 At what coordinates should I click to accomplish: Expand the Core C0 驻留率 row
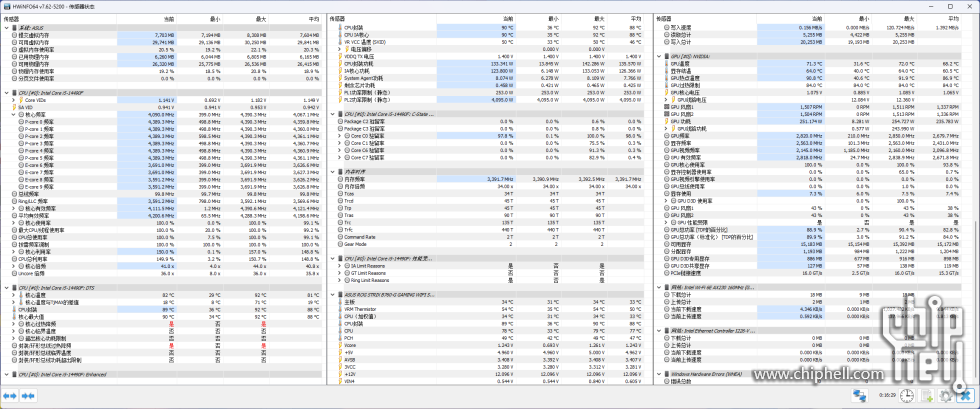(339, 136)
